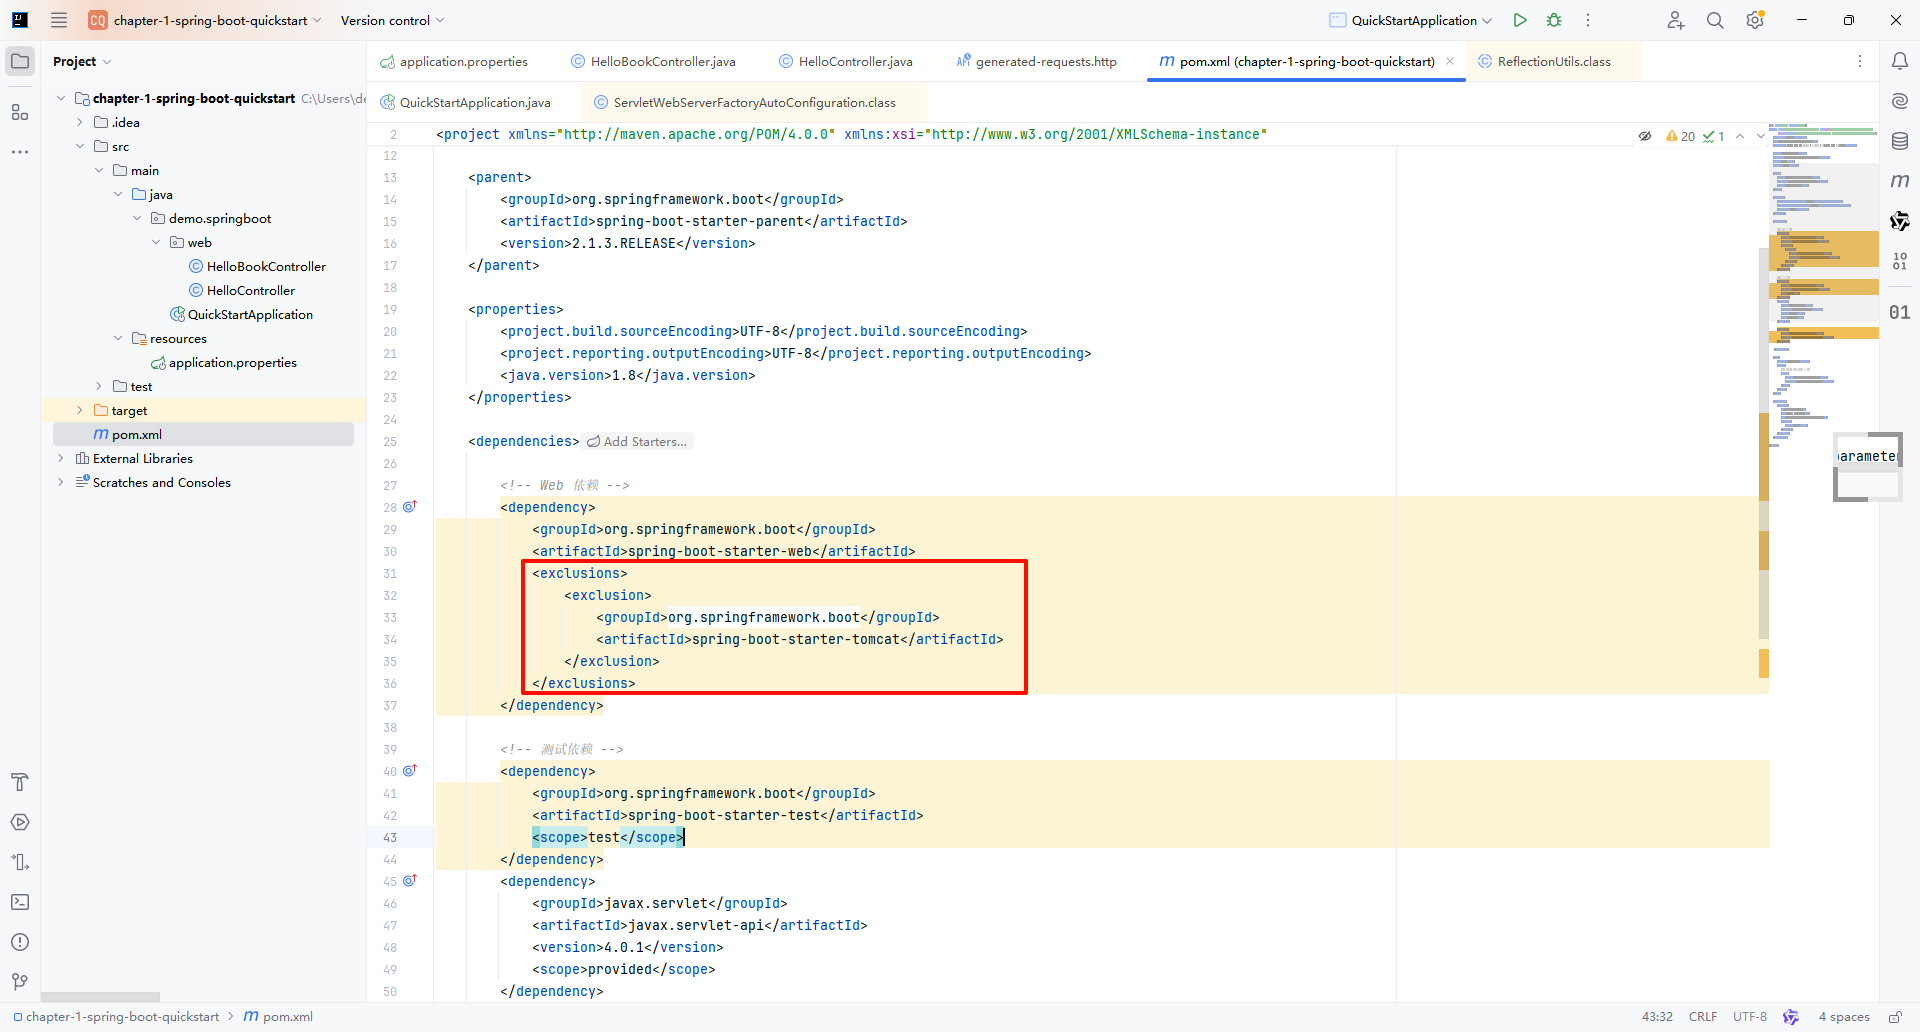The image size is (1920, 1032).
Task: Click UTF-8 encoding in status bar
Action: 1750,1017
